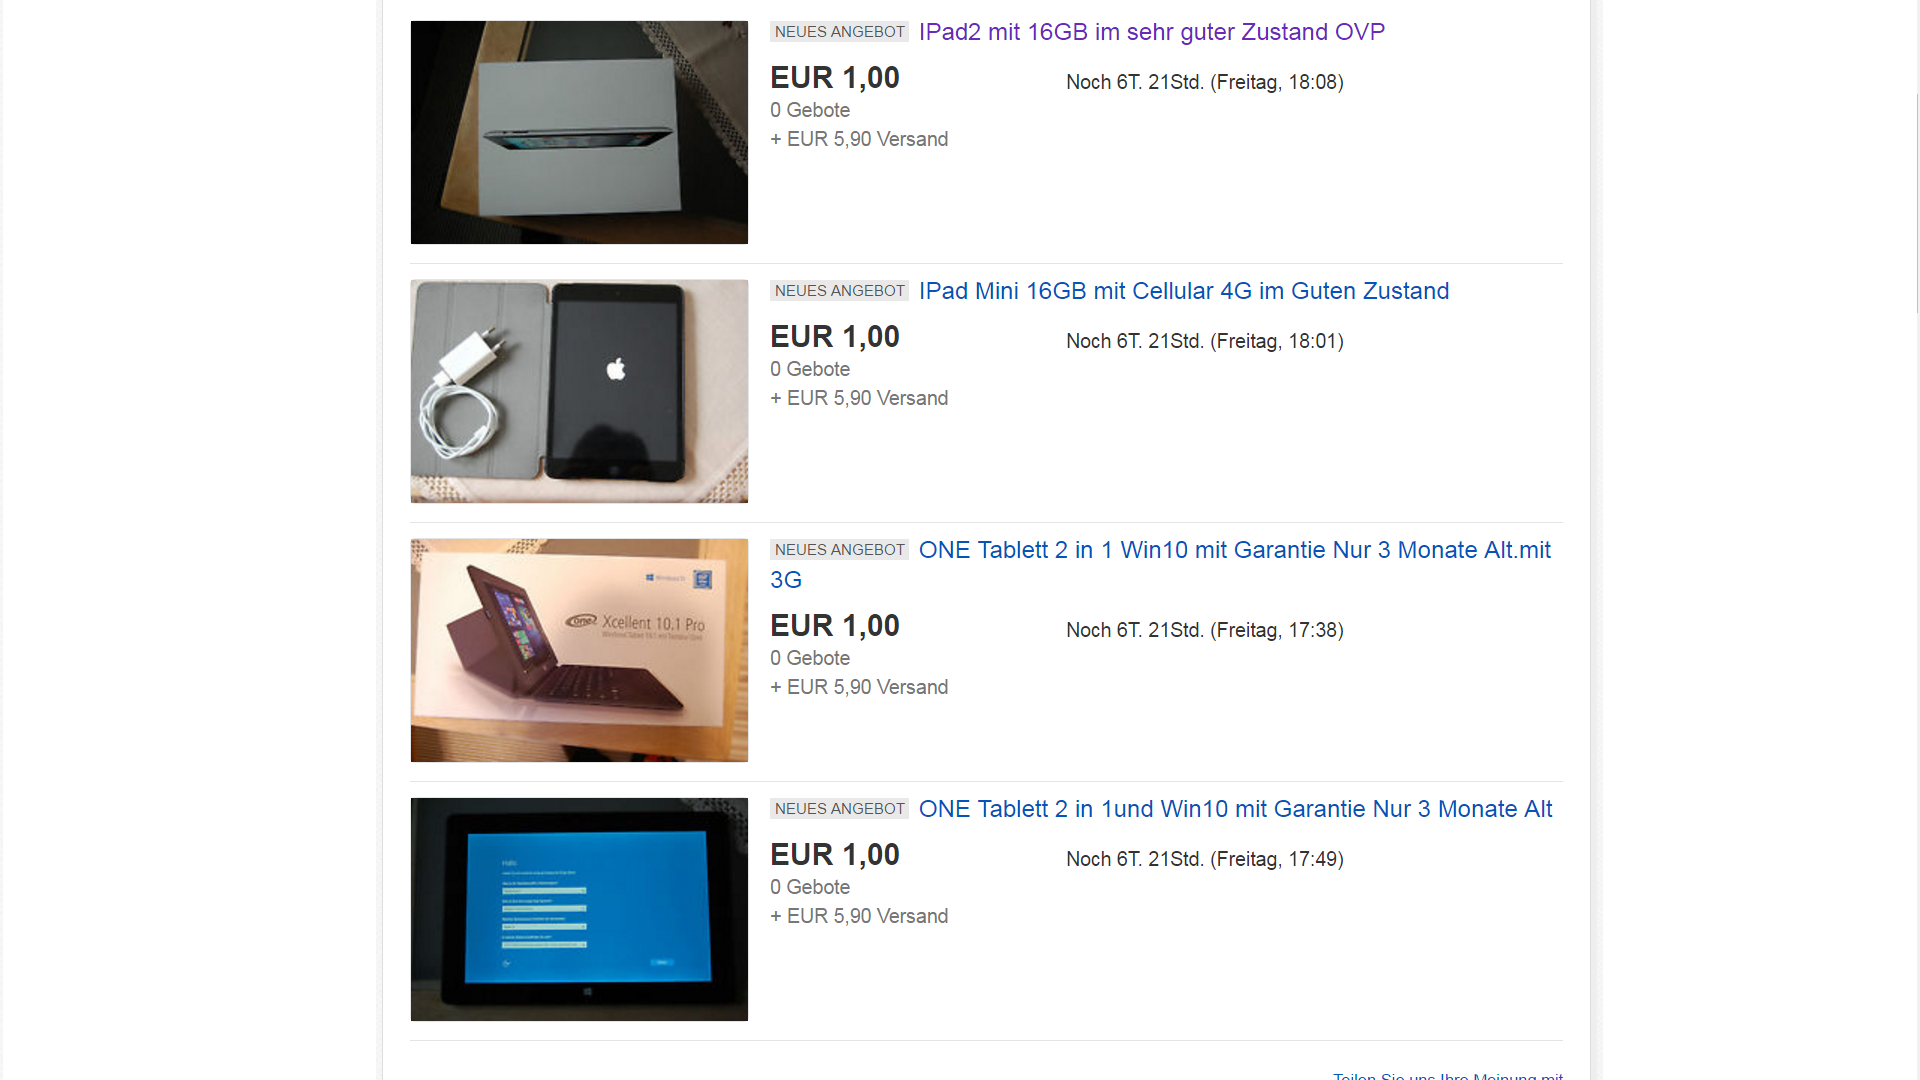
Task: Click NEUES ANGEBOT badge on IPad2 listing
Action: [839, 32]
